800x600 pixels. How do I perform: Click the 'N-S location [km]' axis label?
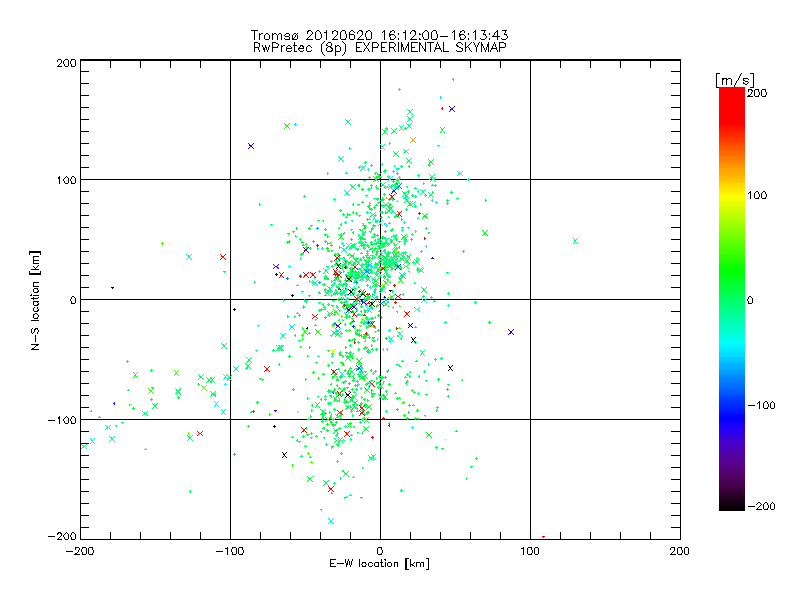coord(35,301)
